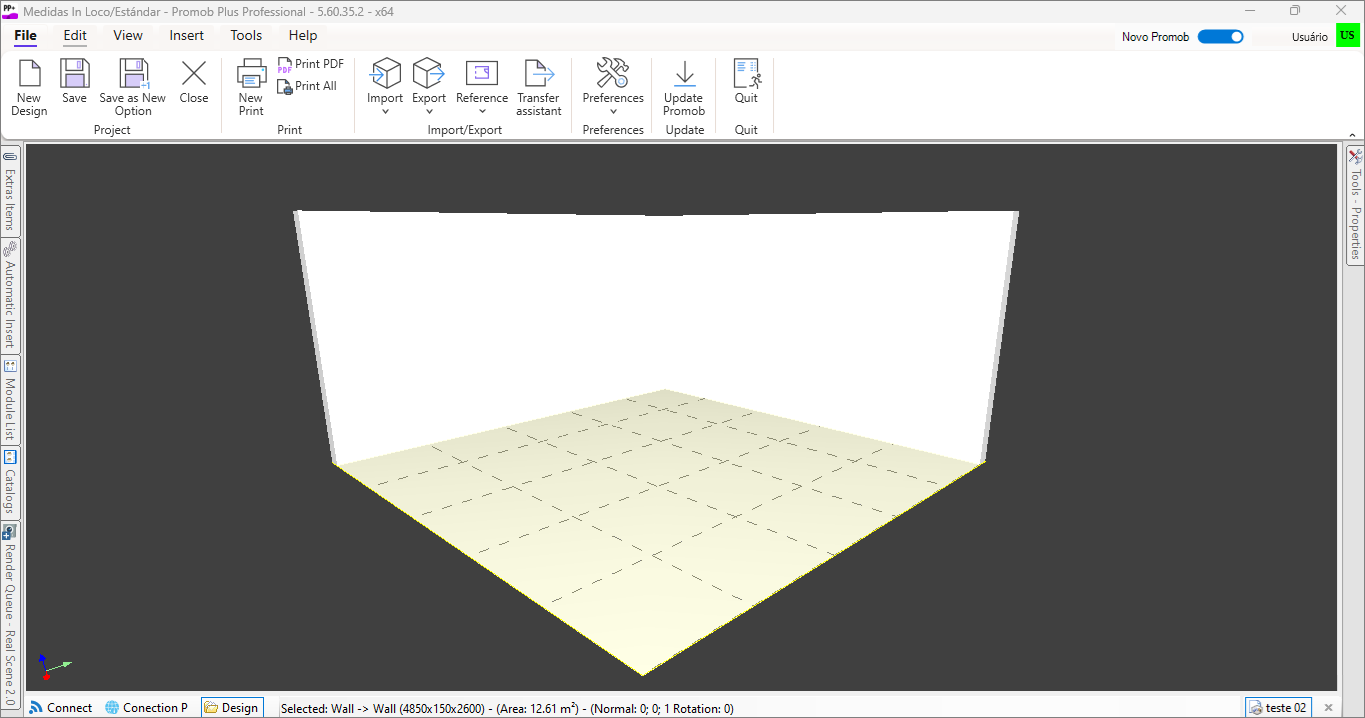Open New Print from the ribbon
The width and height of the screenshot is (1365, 718).
pyautogui.click(x=251, y=75)
